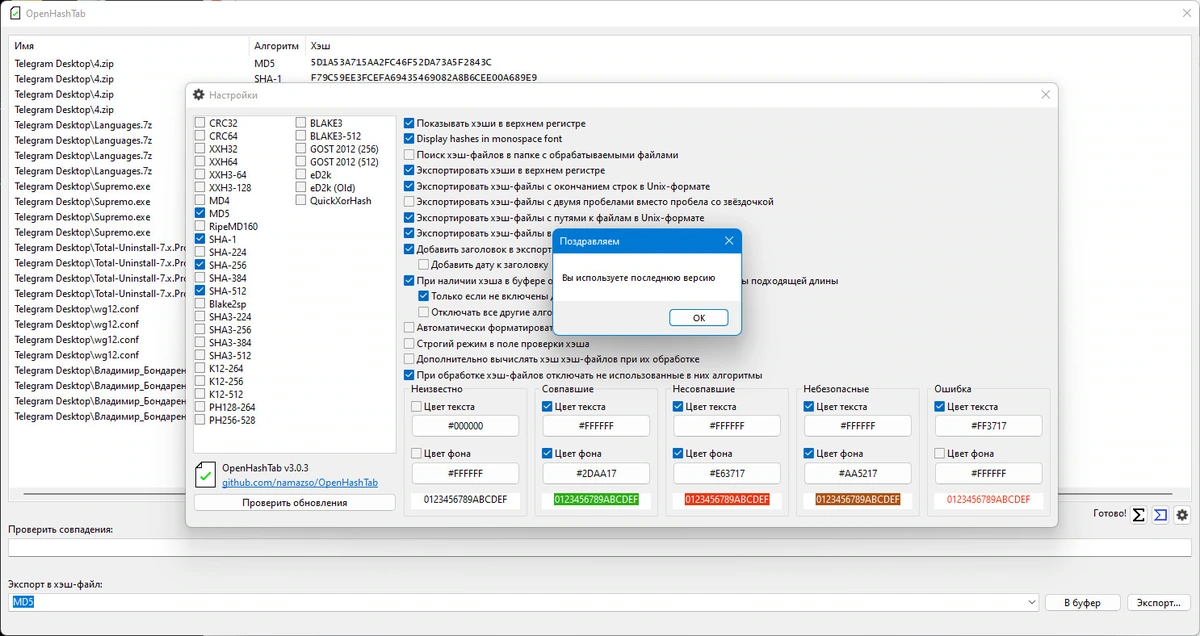
Task: Toggle Дополнительно вычислять хэш хэш-файлов option
Action: 408,359
